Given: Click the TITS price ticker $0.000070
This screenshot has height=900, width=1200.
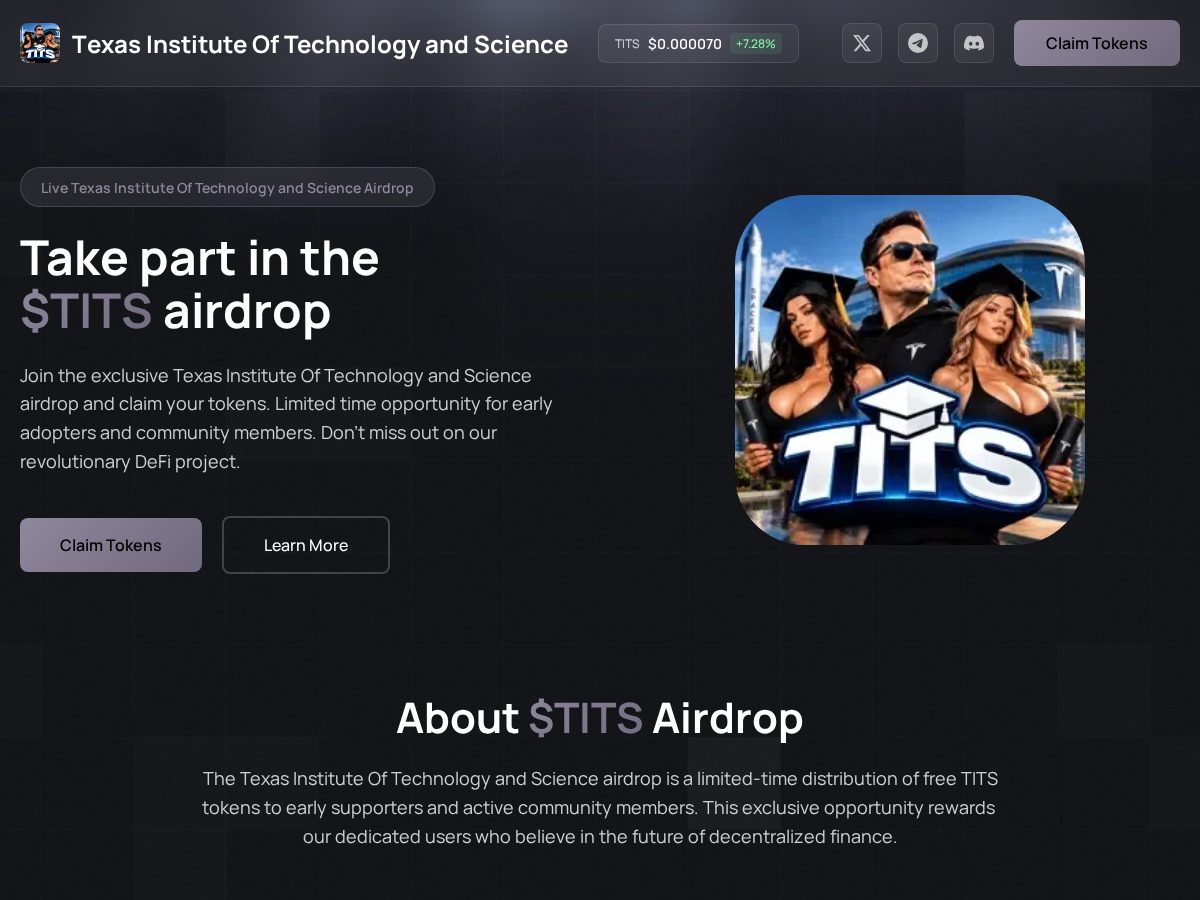Looking at the screenshot, I should point(698,44).
